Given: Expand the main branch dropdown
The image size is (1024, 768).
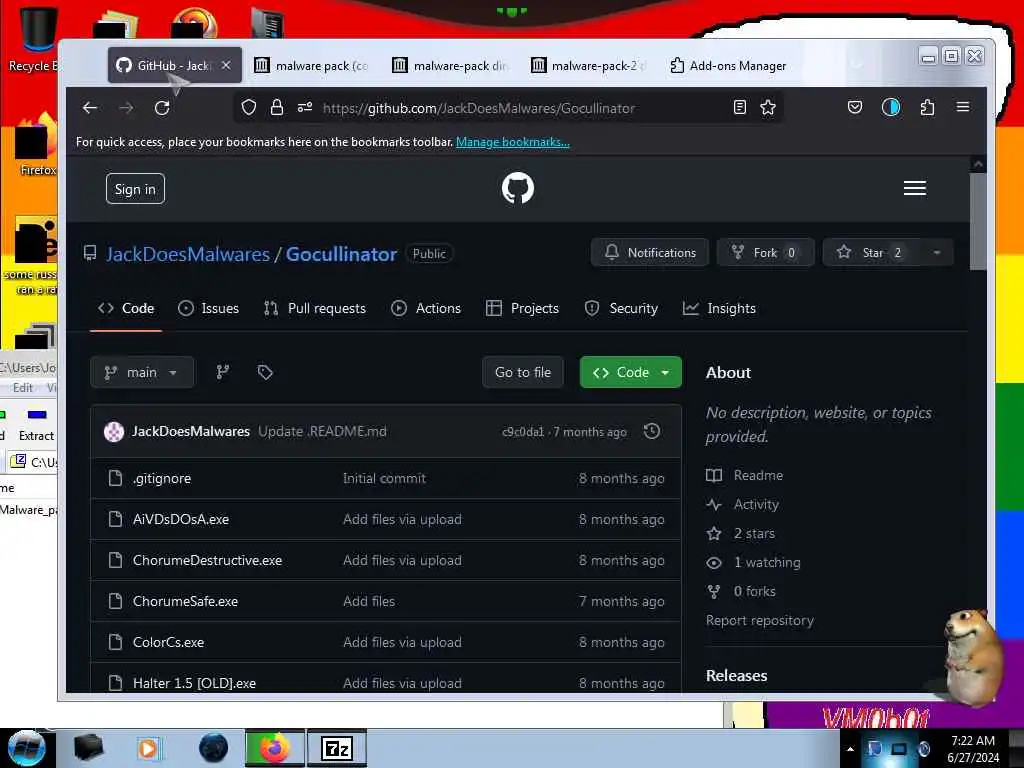Looking at the screenshot, I should (142, 372).
